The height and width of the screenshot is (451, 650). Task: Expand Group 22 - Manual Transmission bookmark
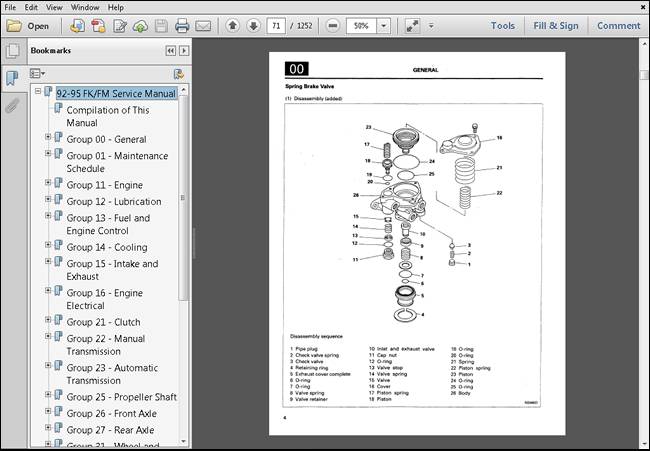tap(48, 336)
